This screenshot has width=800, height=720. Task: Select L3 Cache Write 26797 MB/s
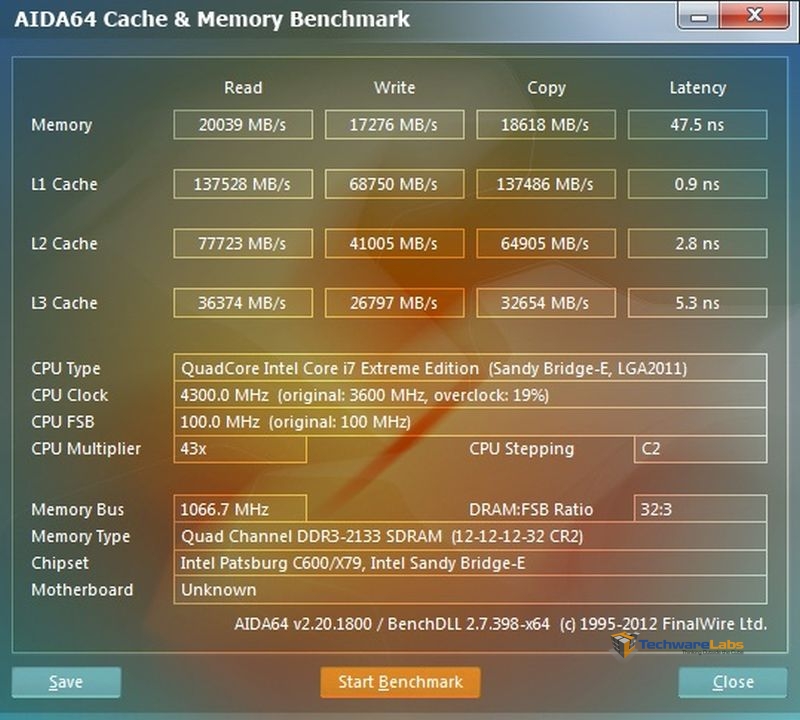point(394,303)
